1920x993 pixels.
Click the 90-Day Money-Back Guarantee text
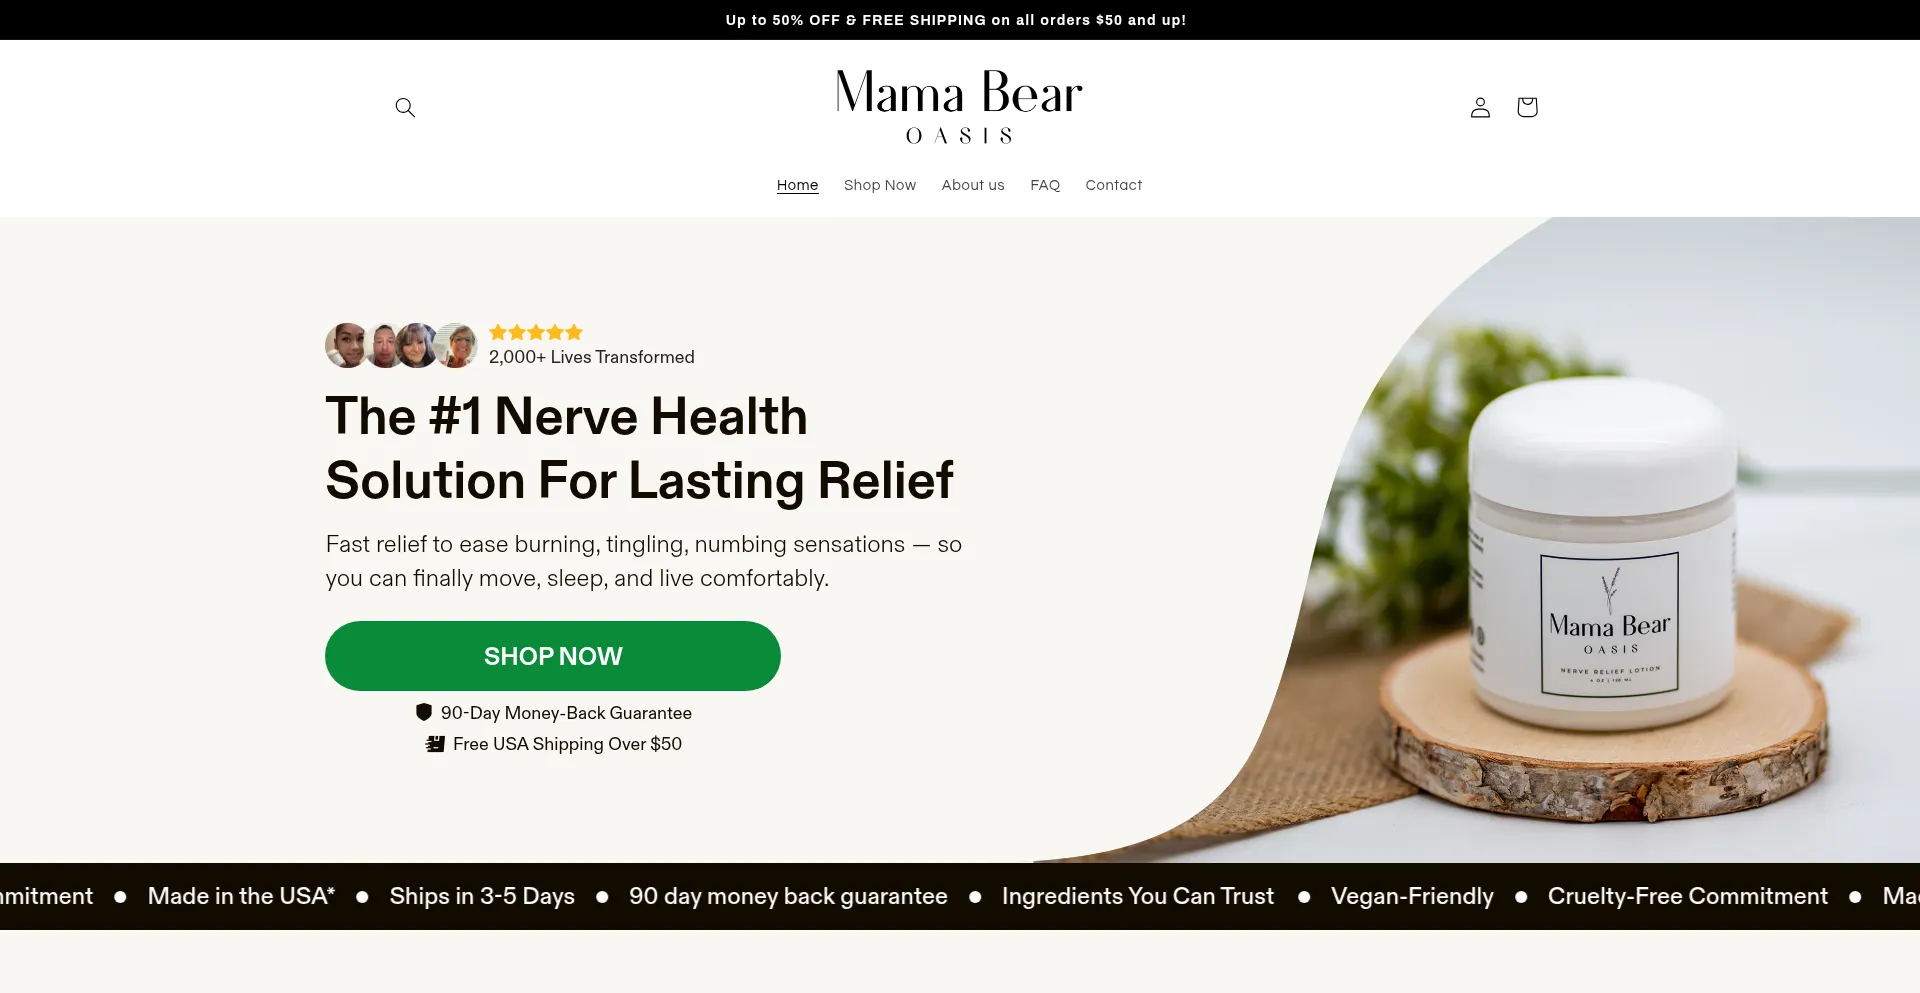[566, 713]
